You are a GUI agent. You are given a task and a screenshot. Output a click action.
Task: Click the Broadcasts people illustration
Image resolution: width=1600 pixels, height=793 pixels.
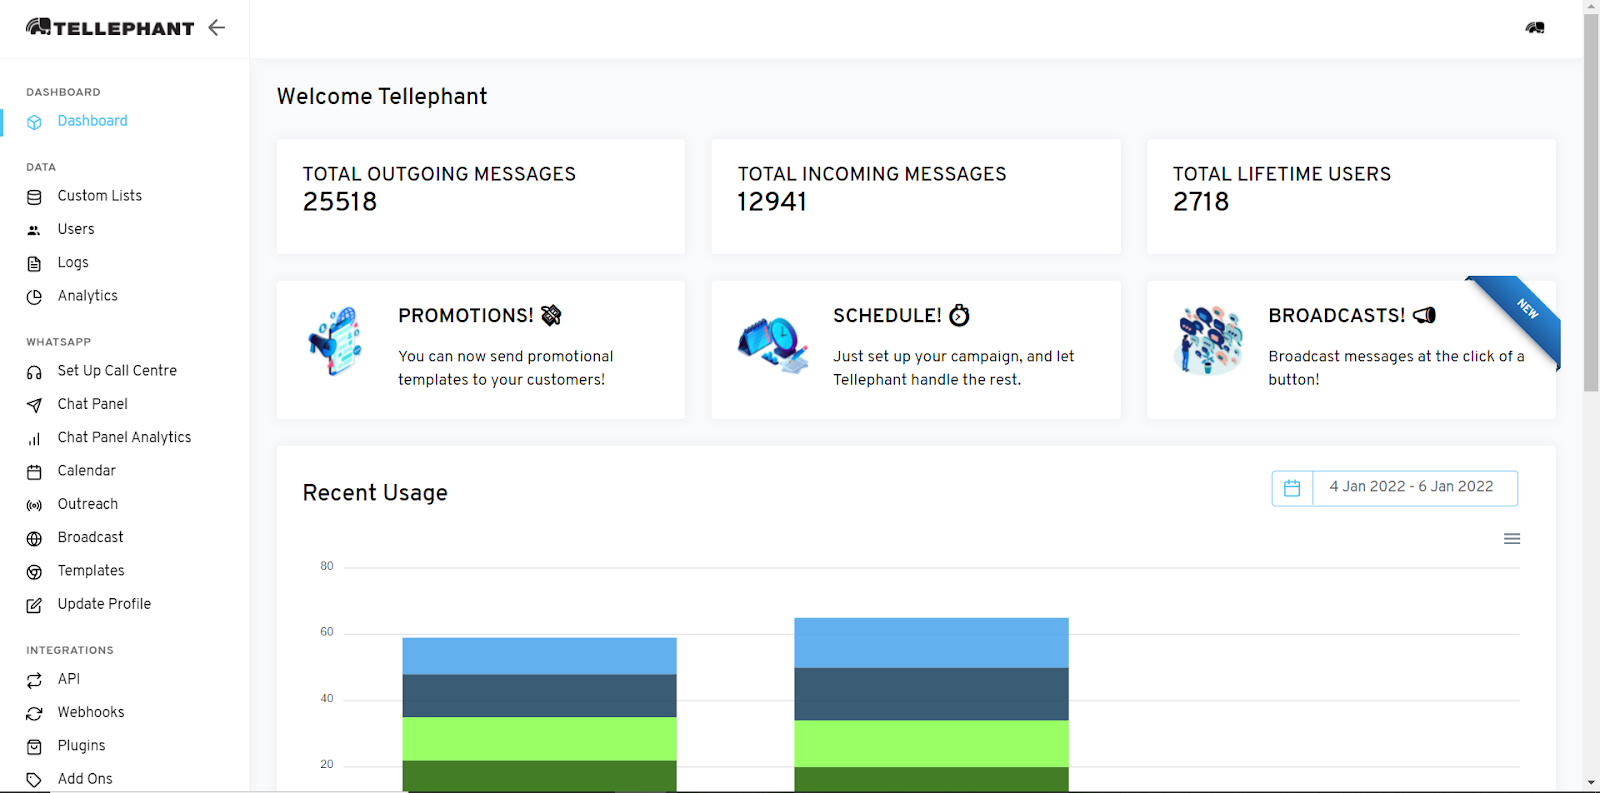[x=1210, y=341]
